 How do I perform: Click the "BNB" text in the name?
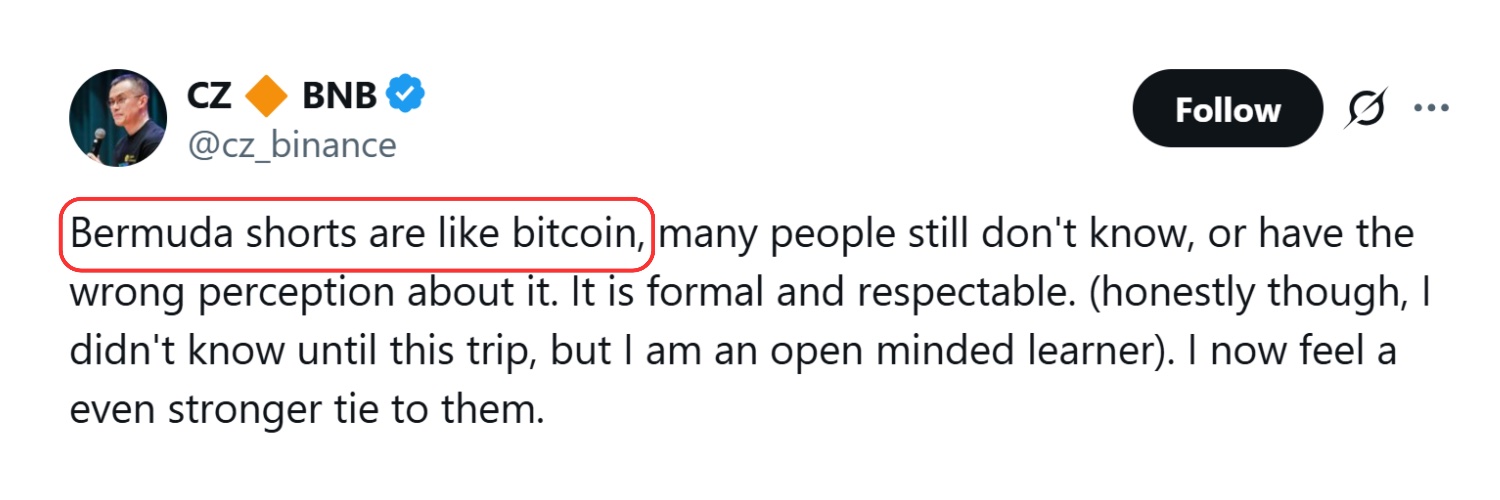pos(339,95)
